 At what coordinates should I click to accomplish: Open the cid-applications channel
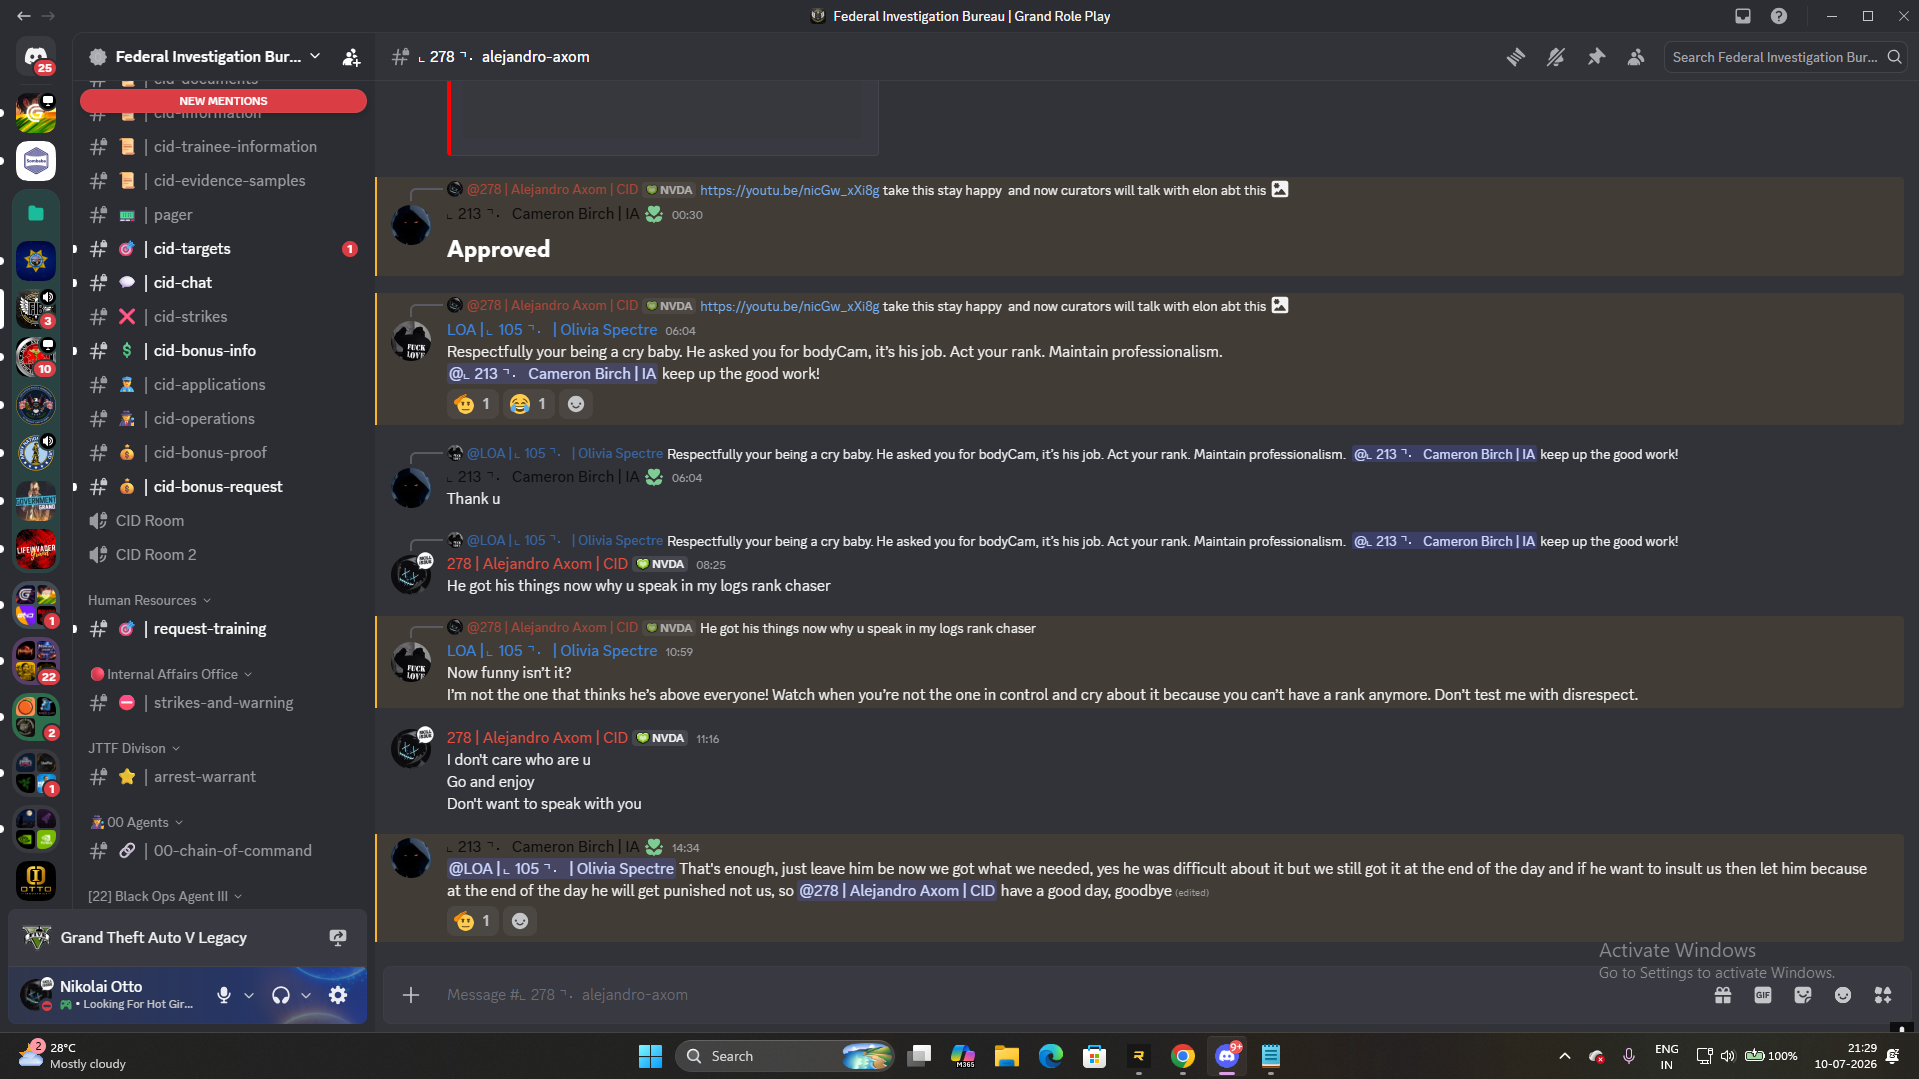click(223, 385)
